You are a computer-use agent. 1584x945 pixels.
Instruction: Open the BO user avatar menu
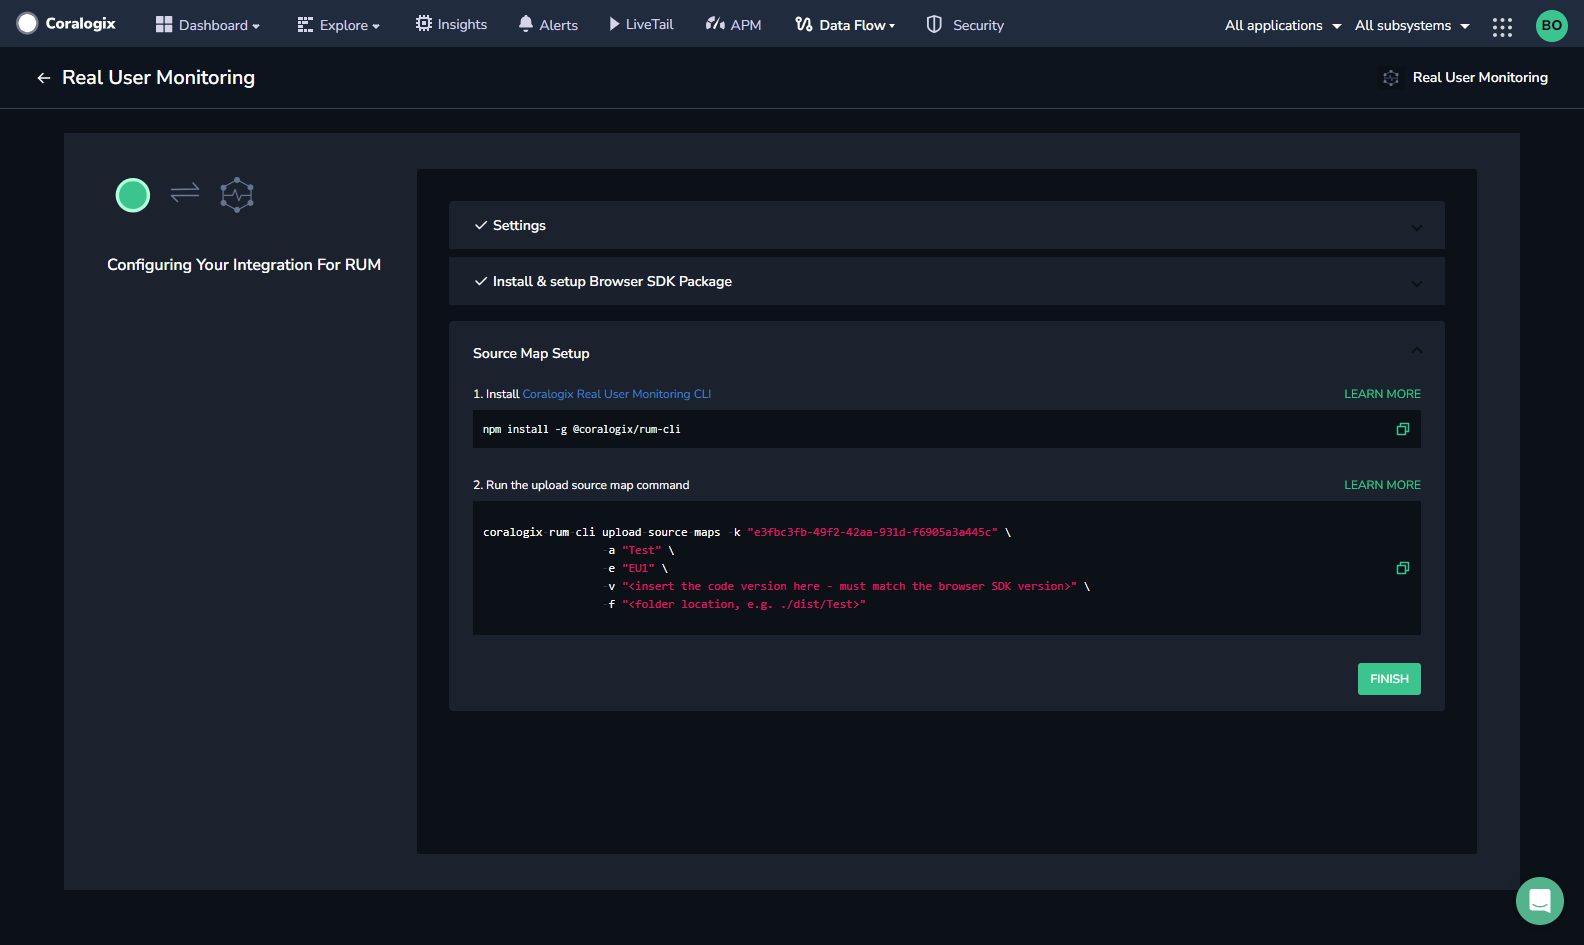coord(1552,25)
